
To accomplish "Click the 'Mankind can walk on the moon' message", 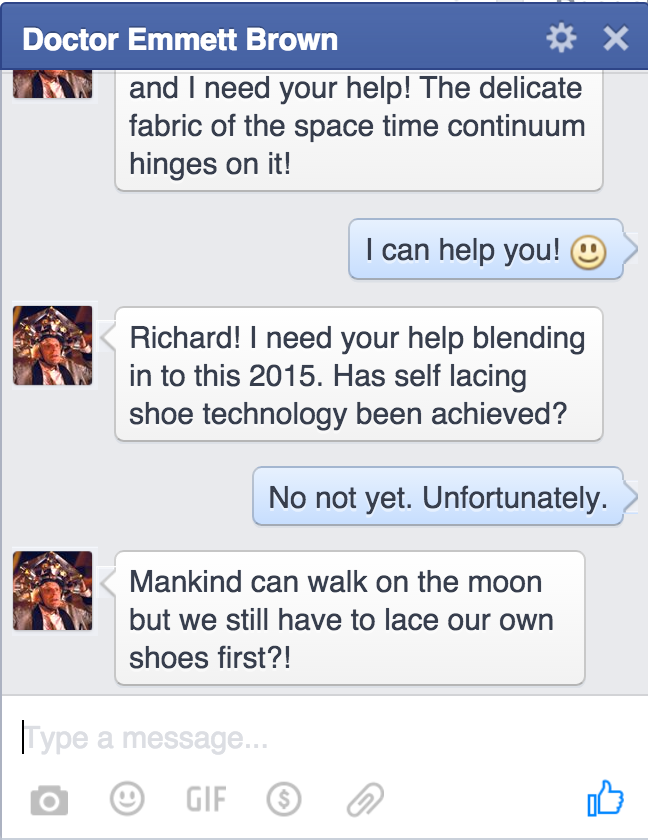I will [x=349, y=619].
